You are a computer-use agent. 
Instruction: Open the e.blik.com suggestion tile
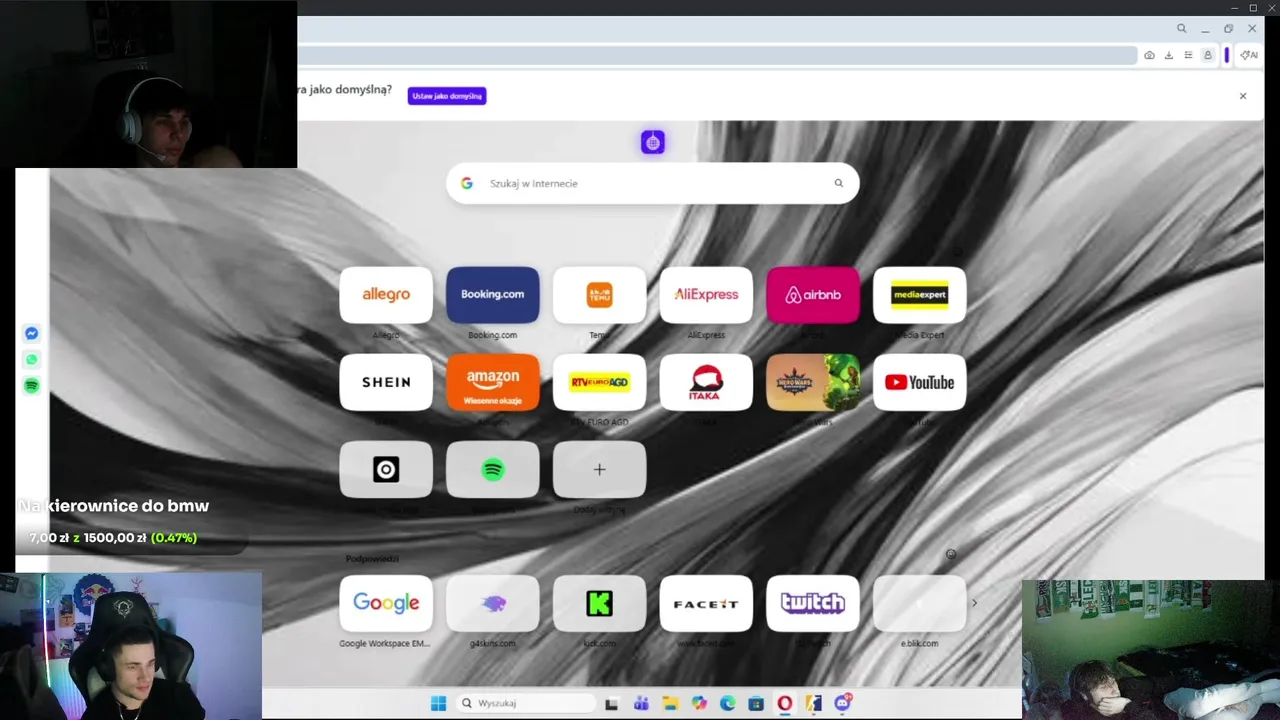coord(919,603)
